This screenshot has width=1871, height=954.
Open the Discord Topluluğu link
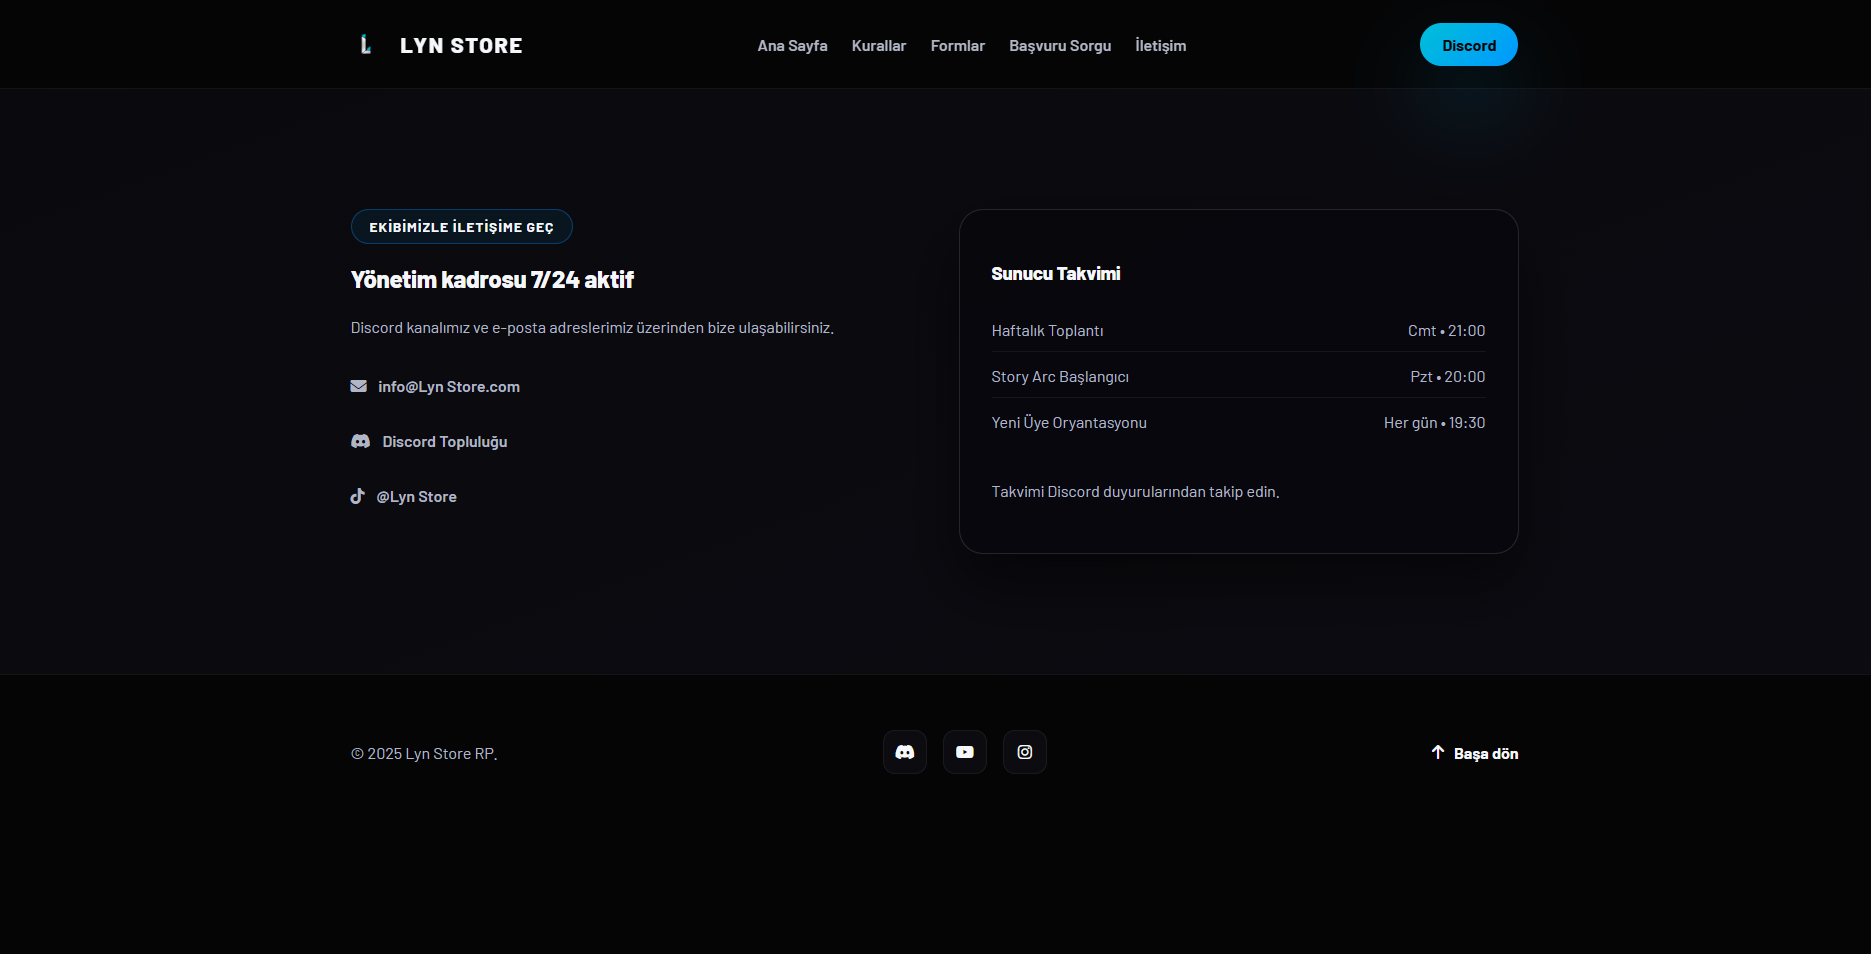444,442
